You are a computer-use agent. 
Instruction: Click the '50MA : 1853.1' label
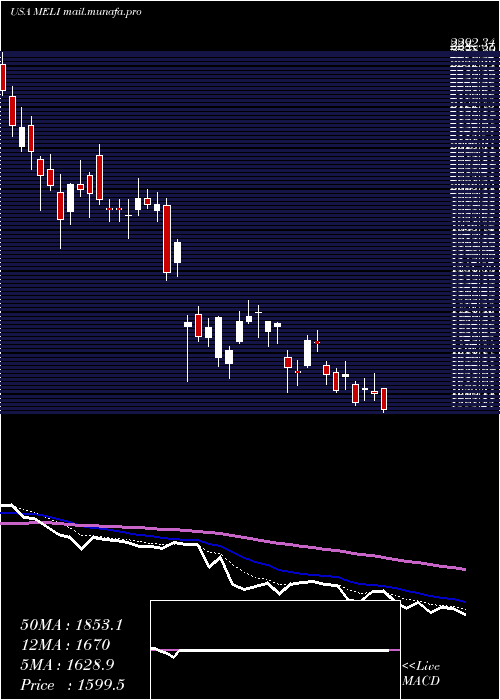coord(71,625)
